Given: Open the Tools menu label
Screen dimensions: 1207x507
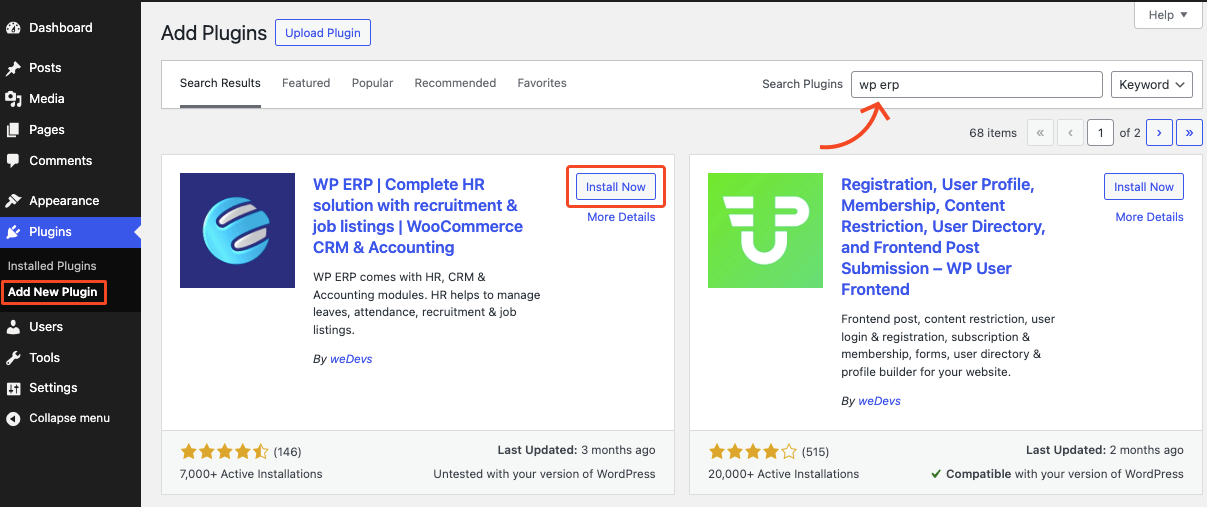Looking at the screenshot, I should click(x=45, y=358).
